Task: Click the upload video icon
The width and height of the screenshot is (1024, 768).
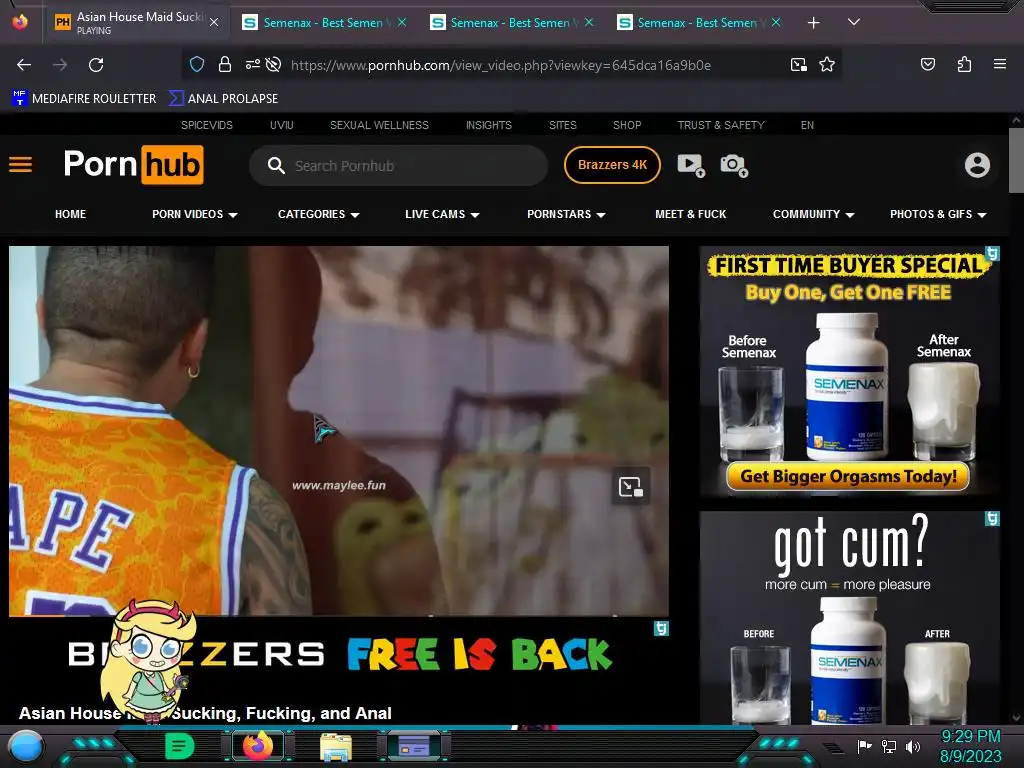Action: pyautogui.click(x=691, y=165)
